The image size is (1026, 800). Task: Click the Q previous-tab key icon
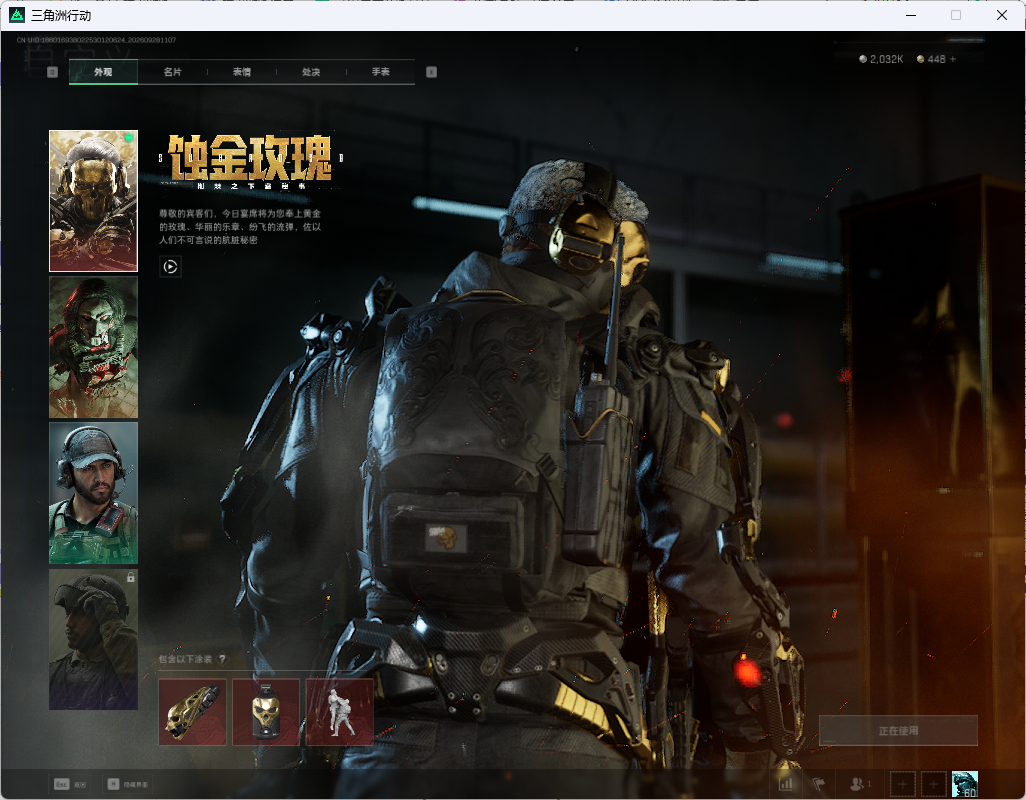(x=53, y=72)
